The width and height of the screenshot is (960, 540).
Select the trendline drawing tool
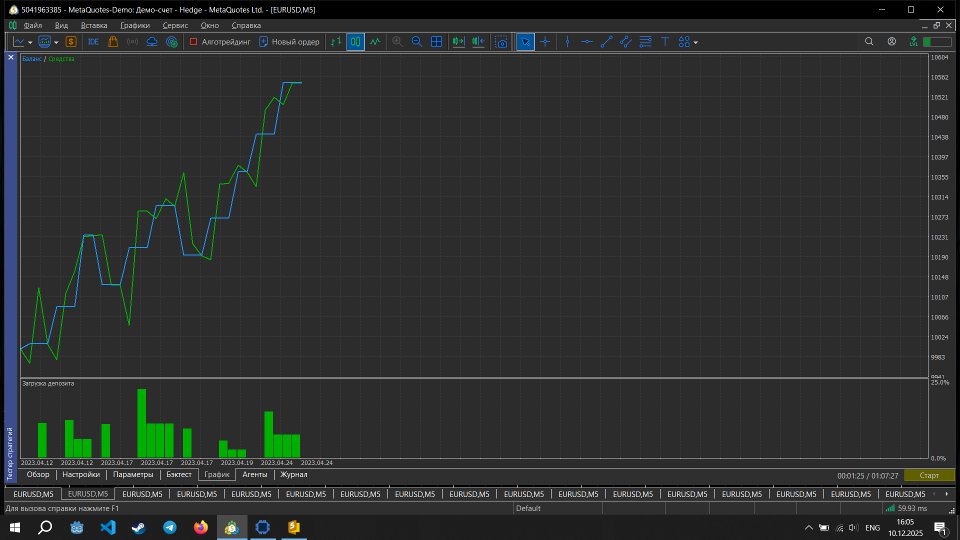[606, 42]
